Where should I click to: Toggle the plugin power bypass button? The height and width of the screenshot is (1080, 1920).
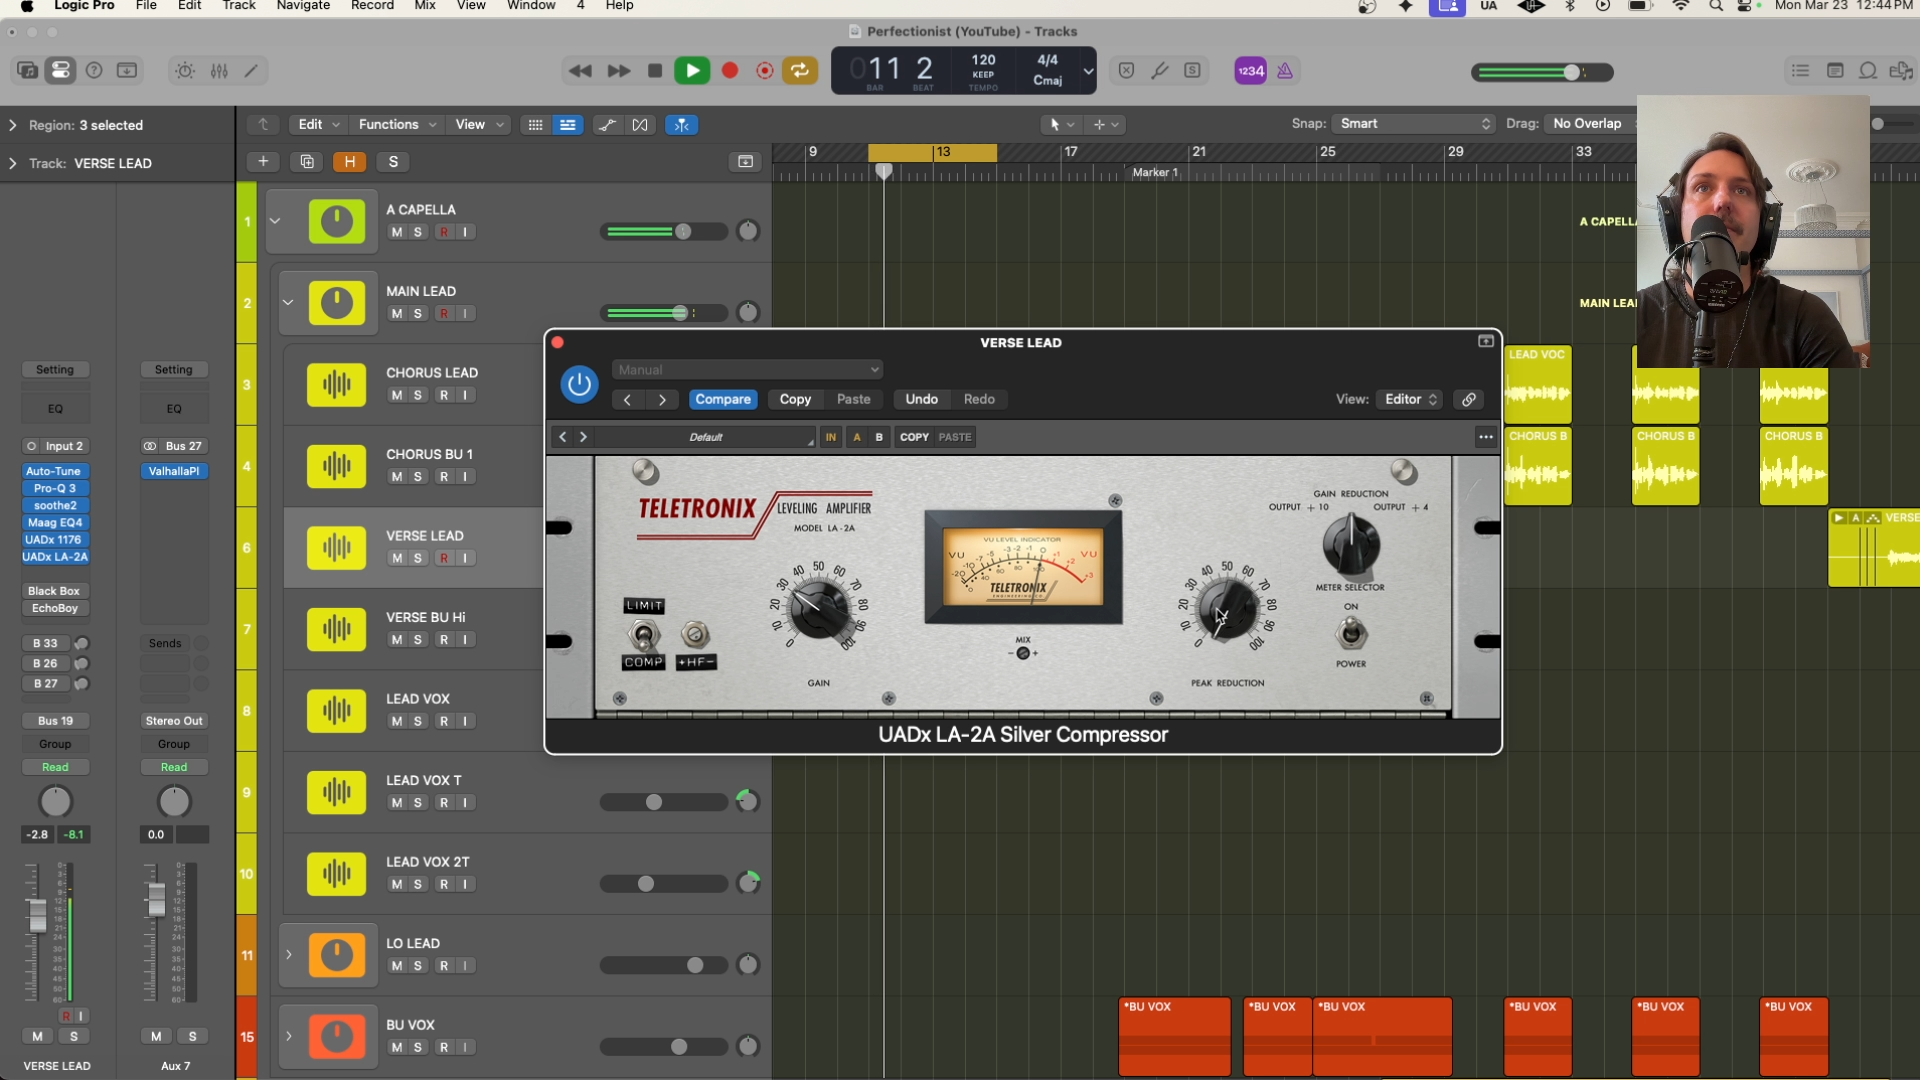click(x=579, y=384)
